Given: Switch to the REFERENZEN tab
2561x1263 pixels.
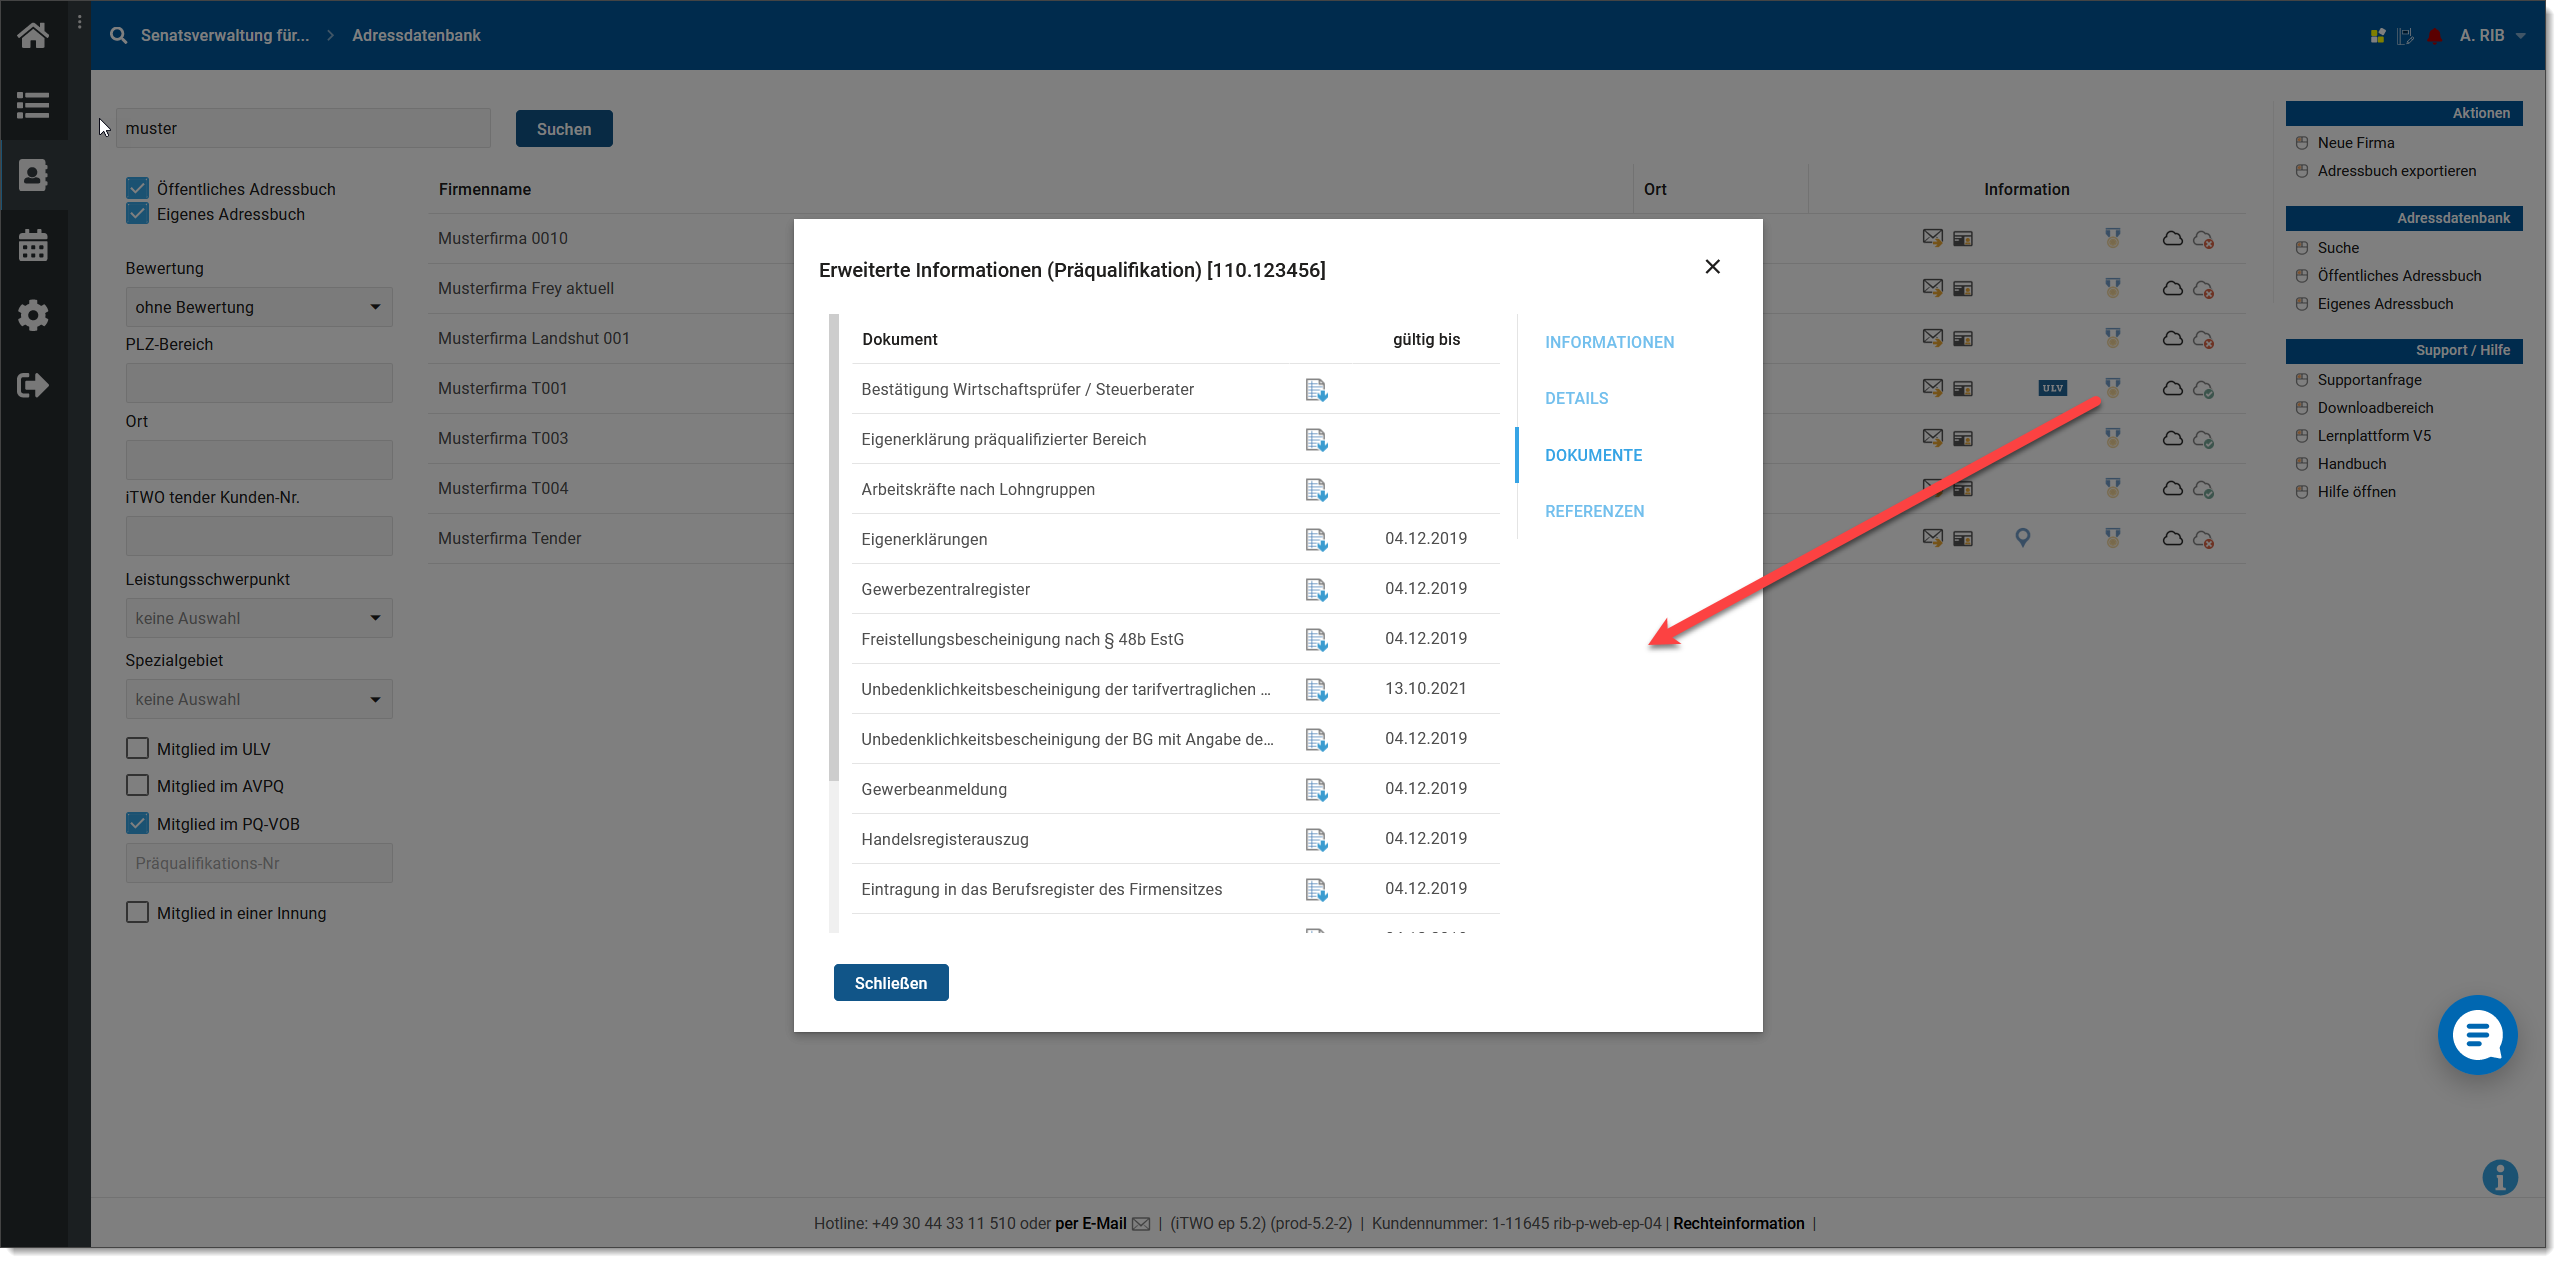Looking at the screenshot, I should (1594, 511).
